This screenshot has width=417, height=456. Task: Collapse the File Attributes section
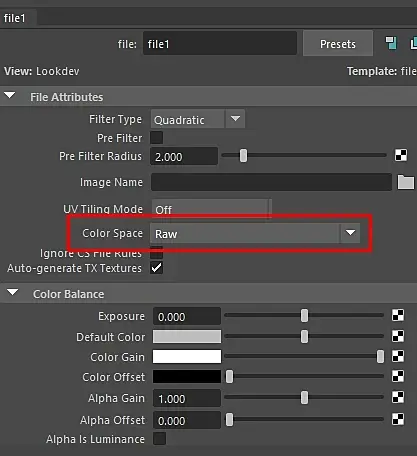click(10, 96)
